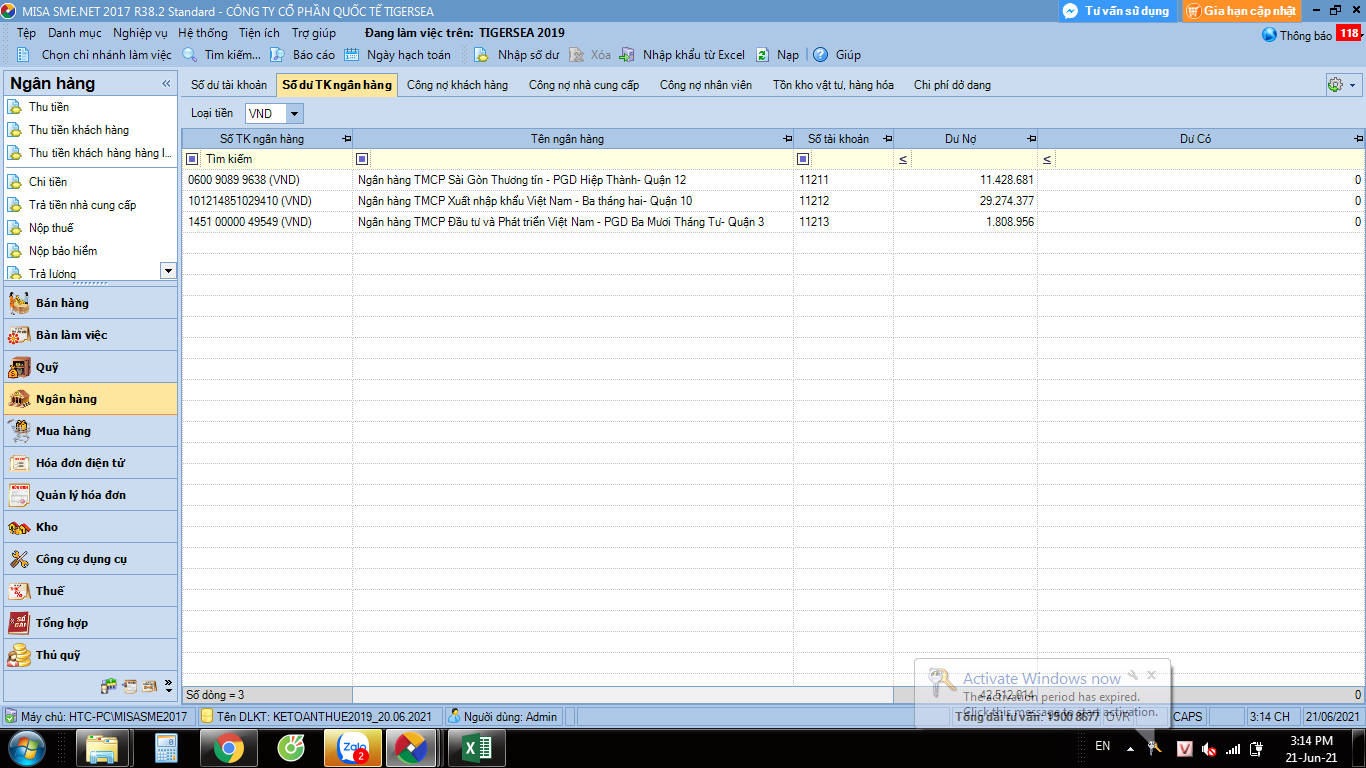Toggle pin on Số TK ngân hàng column header
The width and height of the screenshot is (1366, 768).
pyautogui.click(x=346, y=139)
